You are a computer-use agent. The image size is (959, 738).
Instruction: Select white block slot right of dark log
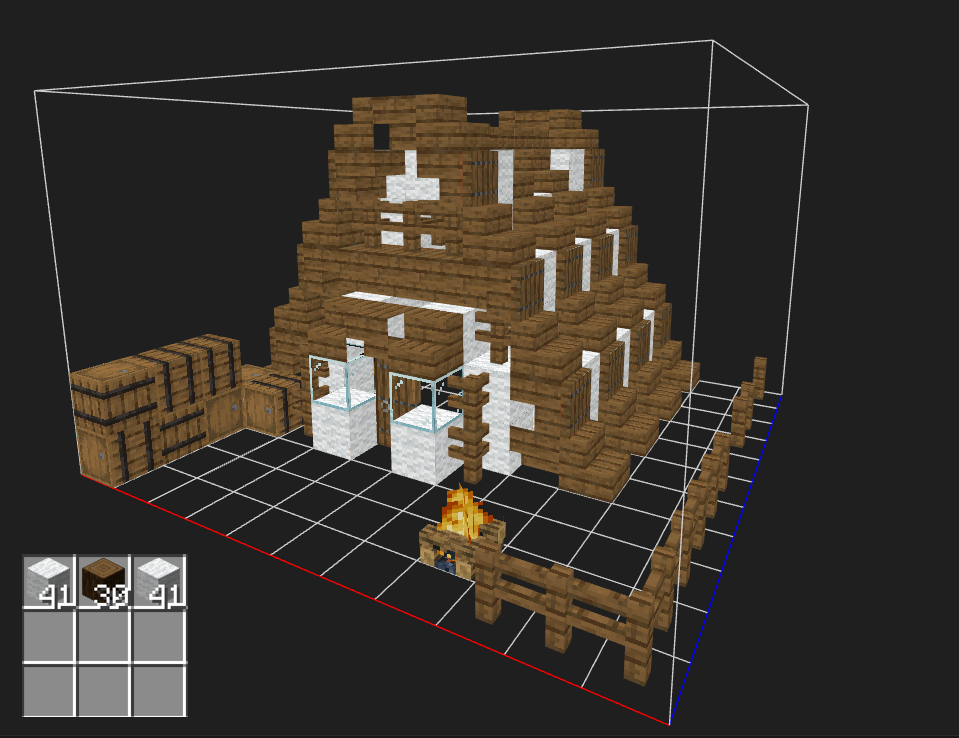[x=159, y=582]
